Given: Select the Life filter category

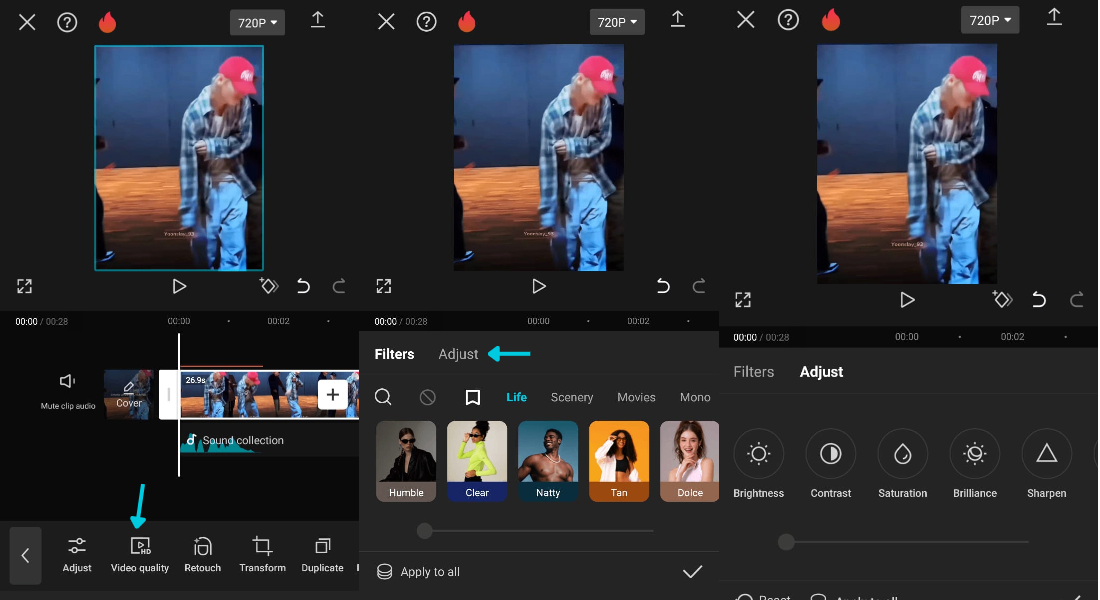Looking at the screenshot, I should pos(516,397).
